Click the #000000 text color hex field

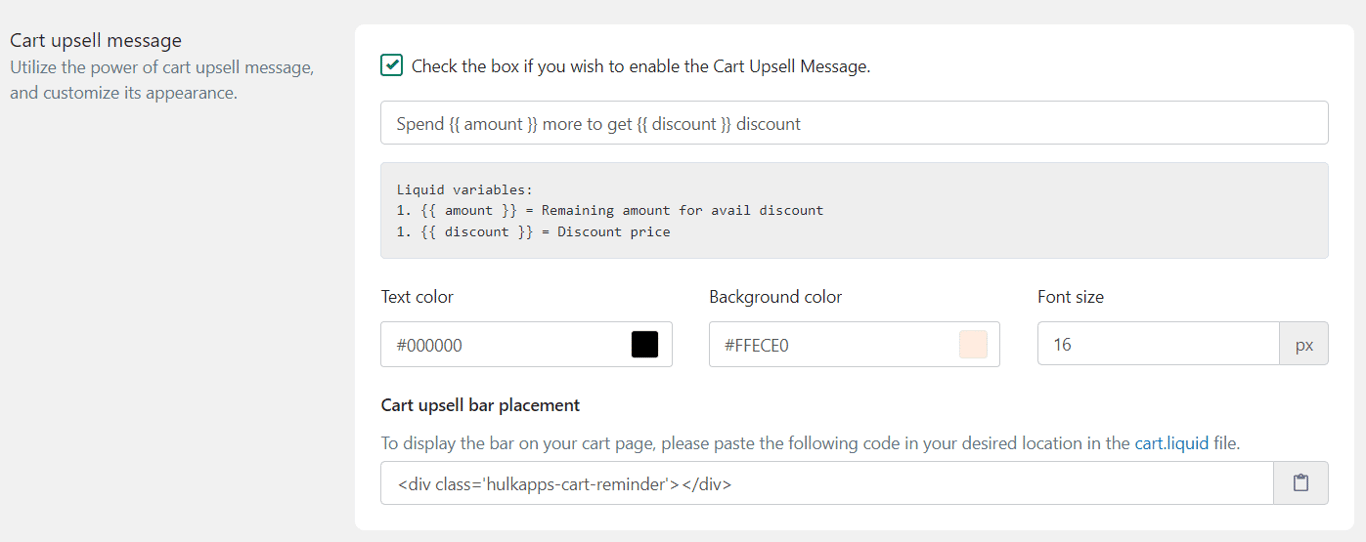tap(526, 345)
